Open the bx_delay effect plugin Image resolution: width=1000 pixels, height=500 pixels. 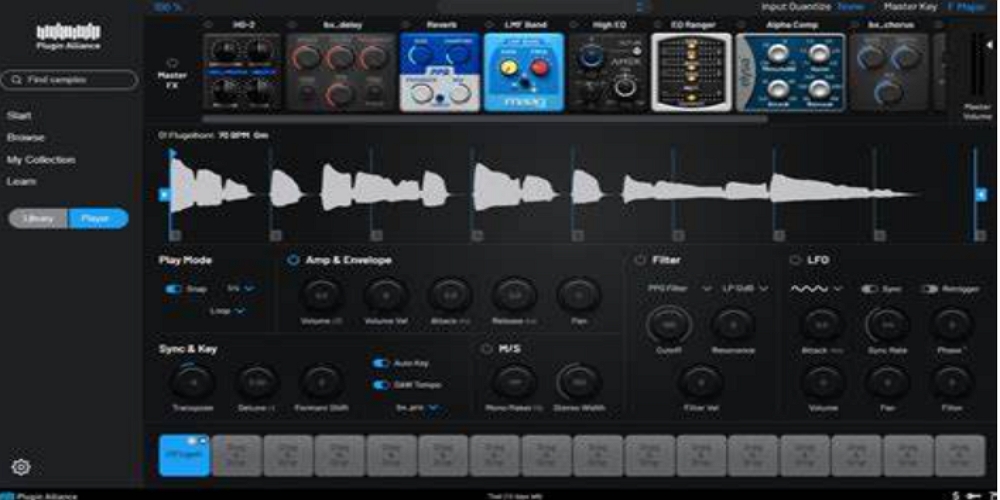341,72
